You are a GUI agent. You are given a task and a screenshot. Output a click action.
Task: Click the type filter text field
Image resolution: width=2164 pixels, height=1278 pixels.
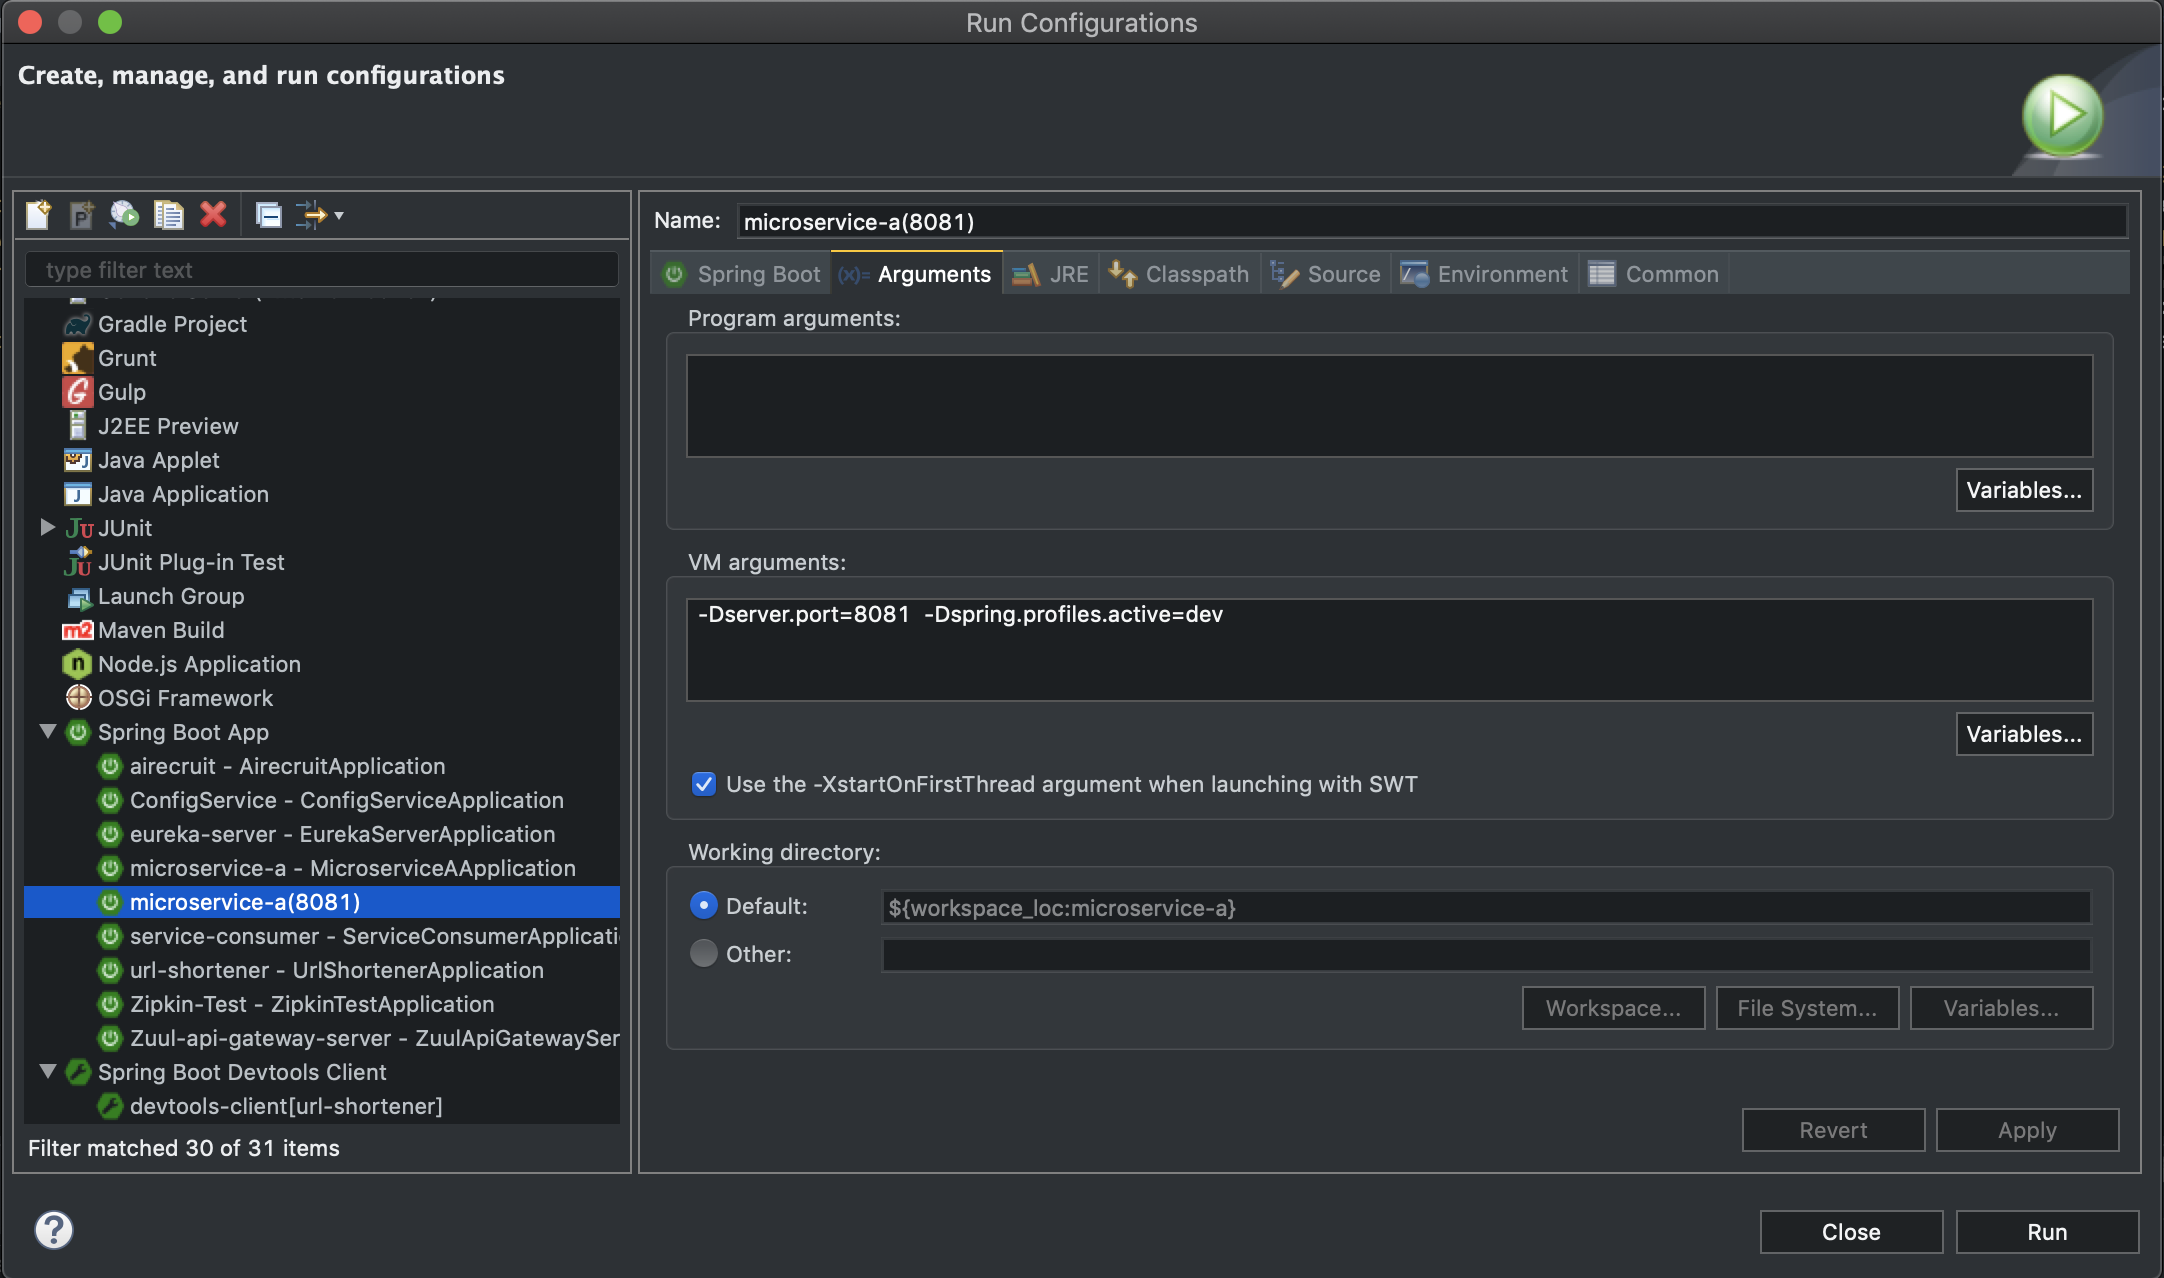click(x=320, y=270)
